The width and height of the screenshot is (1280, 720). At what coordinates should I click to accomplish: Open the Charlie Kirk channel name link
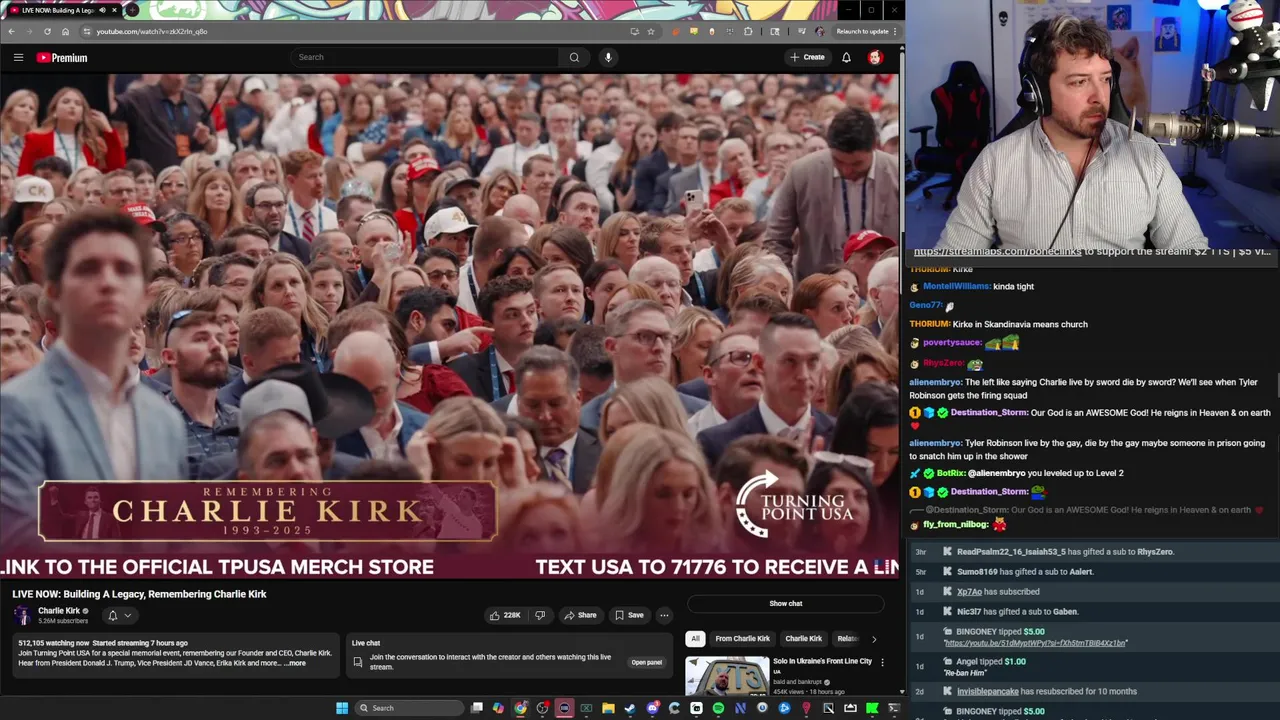[59, 611]
